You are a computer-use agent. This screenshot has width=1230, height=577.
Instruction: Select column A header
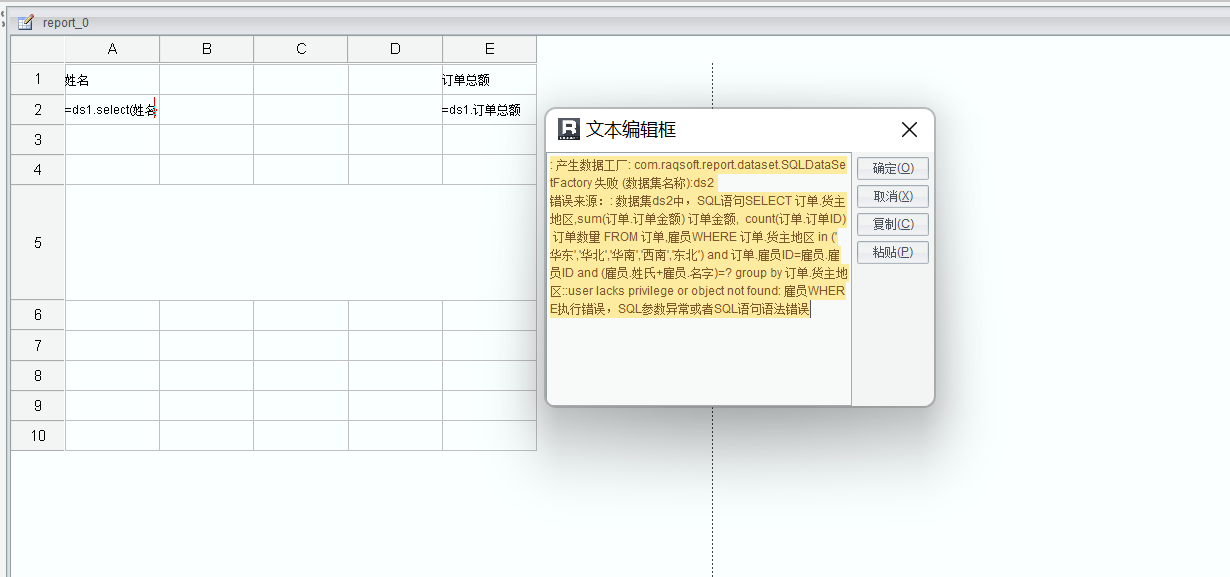tap(112, 49)
